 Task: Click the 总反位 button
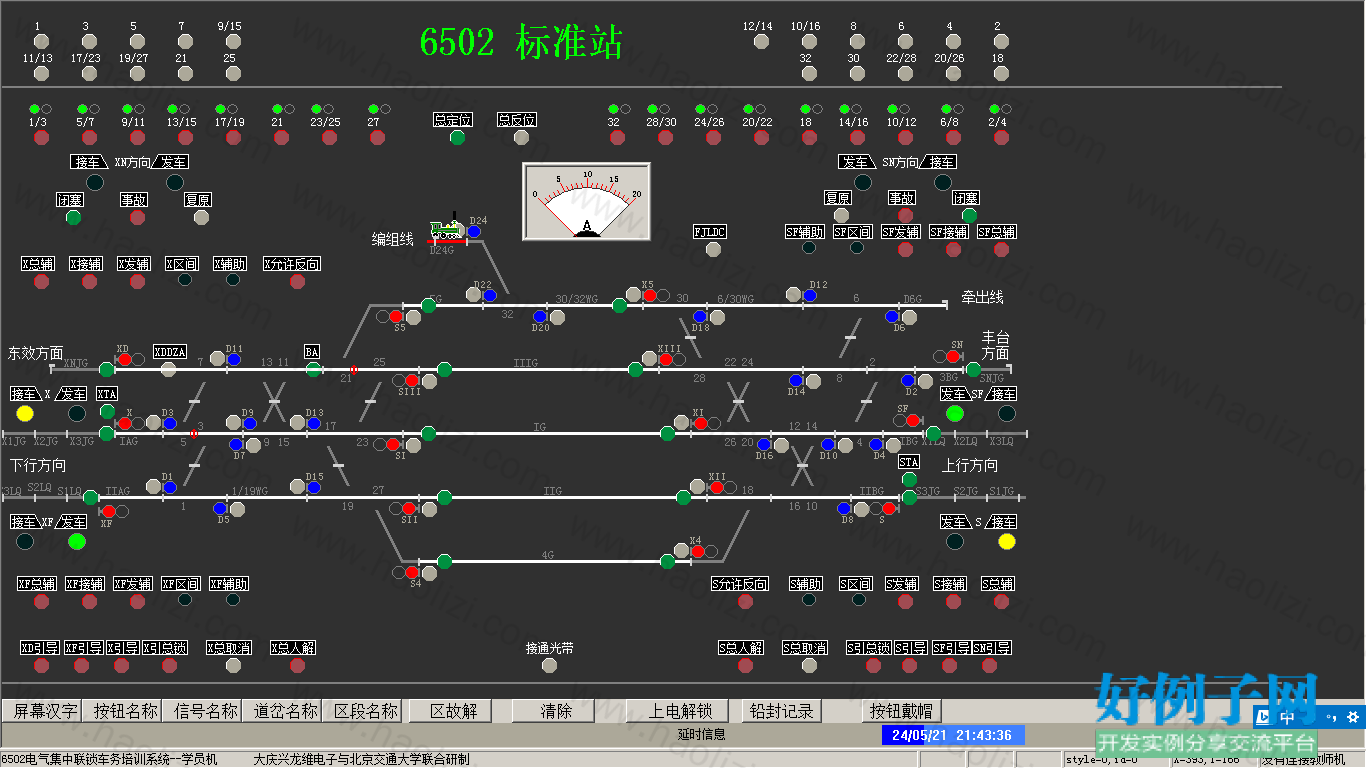521,137
